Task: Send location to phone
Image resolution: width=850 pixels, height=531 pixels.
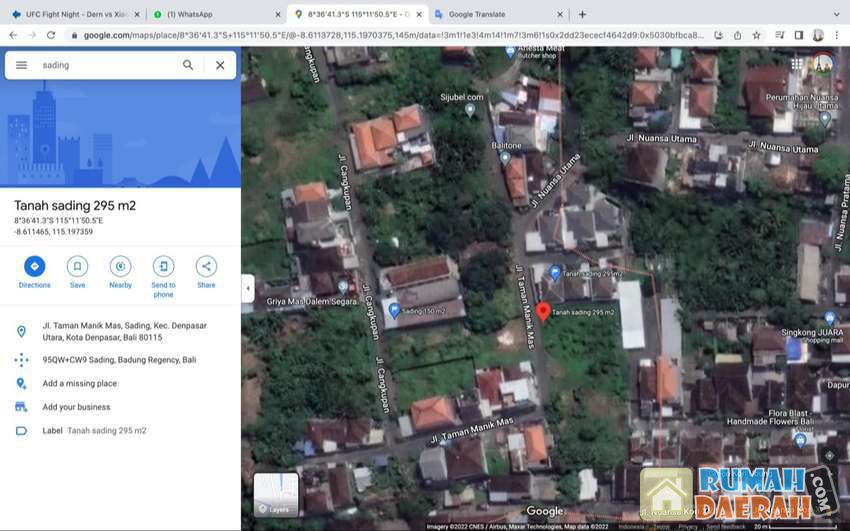Action: [163, 266]
